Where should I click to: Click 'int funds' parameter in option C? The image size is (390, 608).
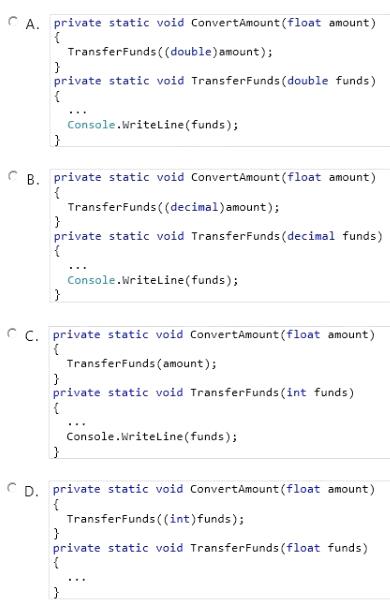coord(317,392)
